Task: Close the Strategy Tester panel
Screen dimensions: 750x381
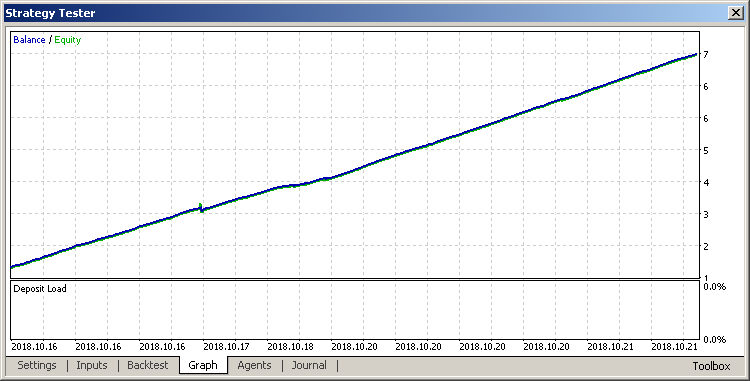Action: click(735, 13)
